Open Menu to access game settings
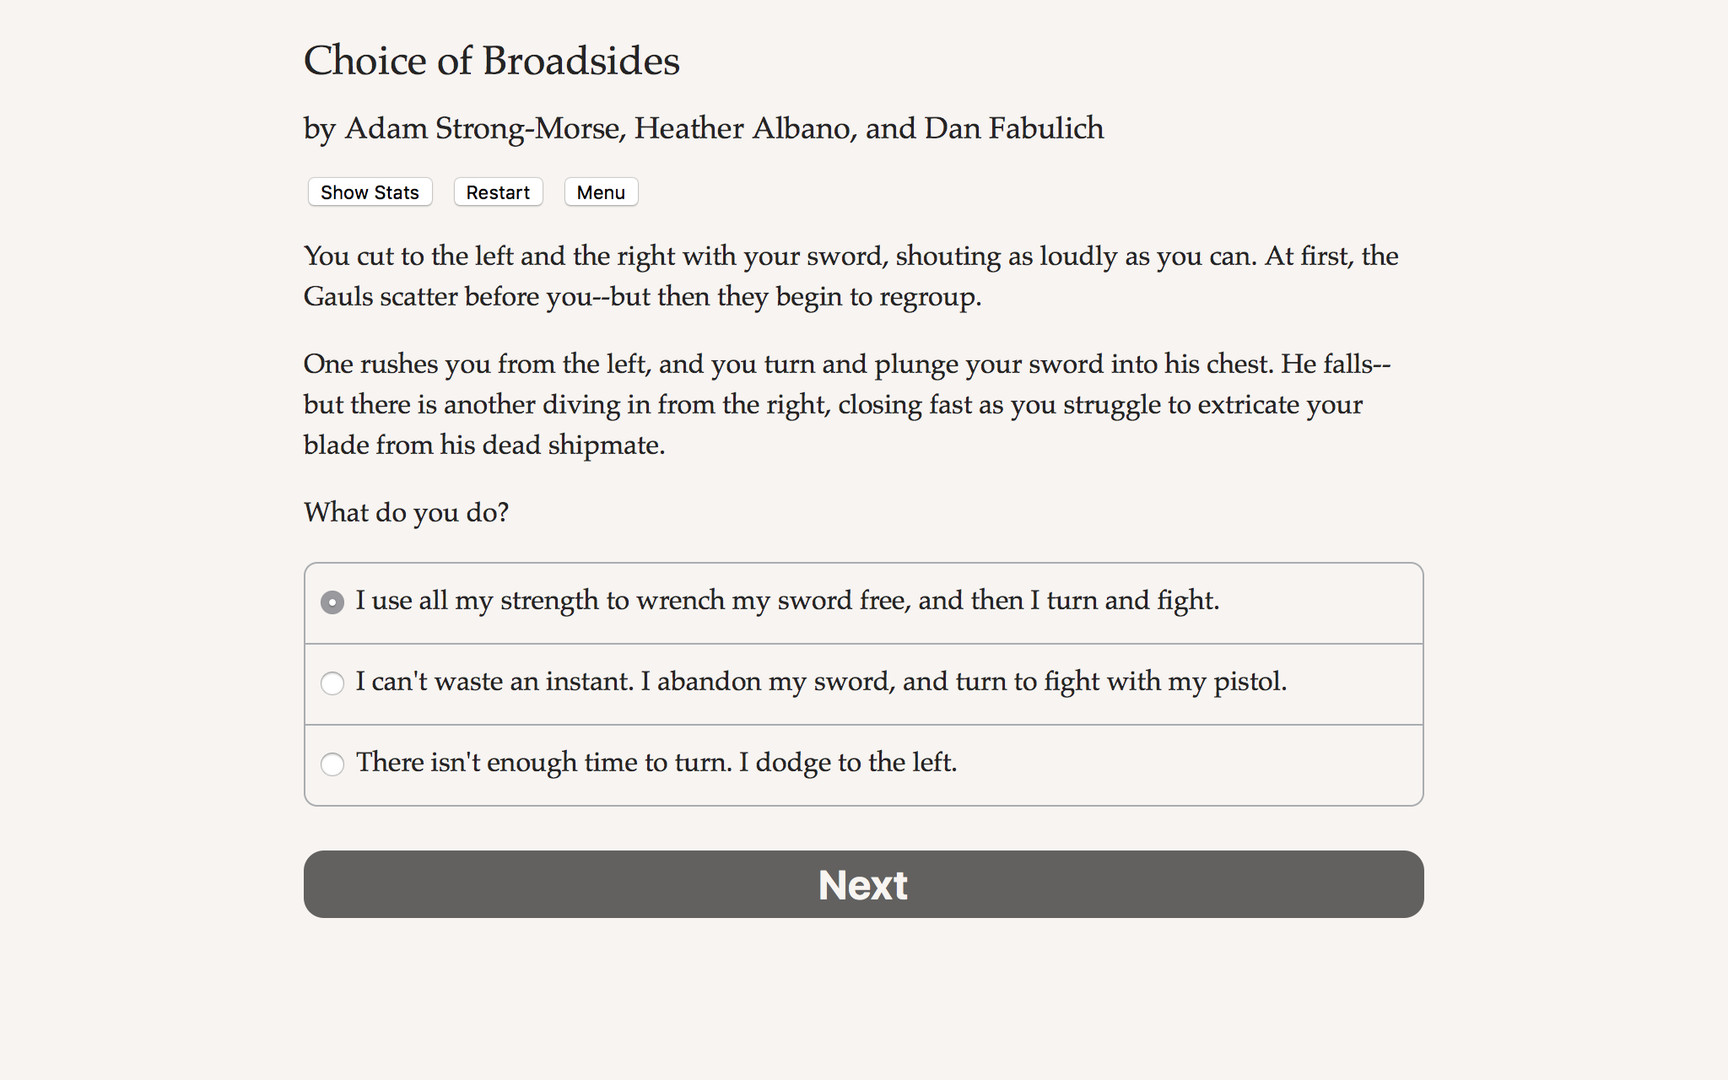Screen dimensions: 1728x1080 600,192
